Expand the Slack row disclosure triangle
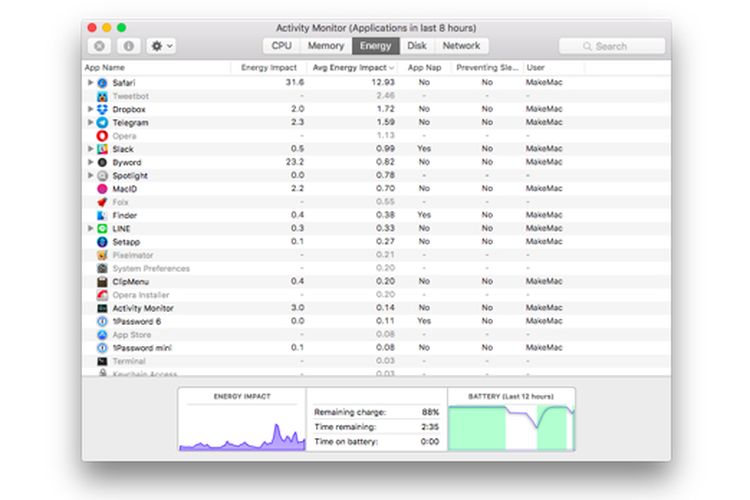 90,149
